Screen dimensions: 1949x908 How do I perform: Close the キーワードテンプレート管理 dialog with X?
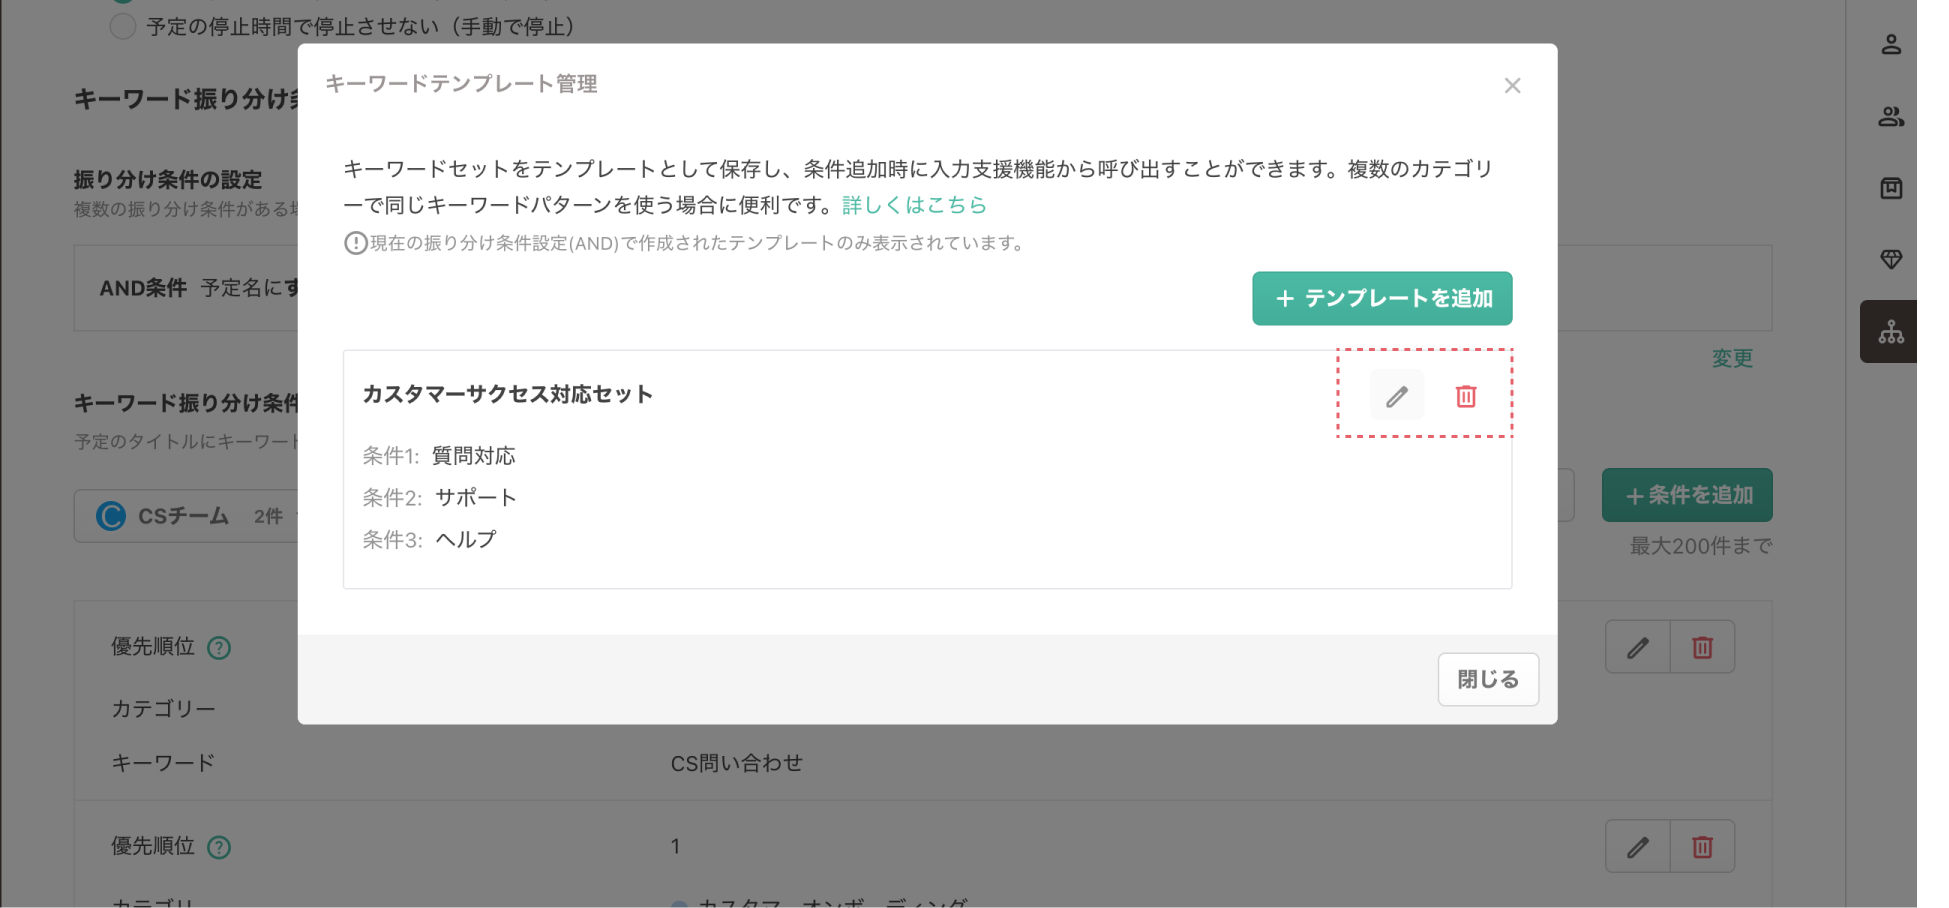1512,86
